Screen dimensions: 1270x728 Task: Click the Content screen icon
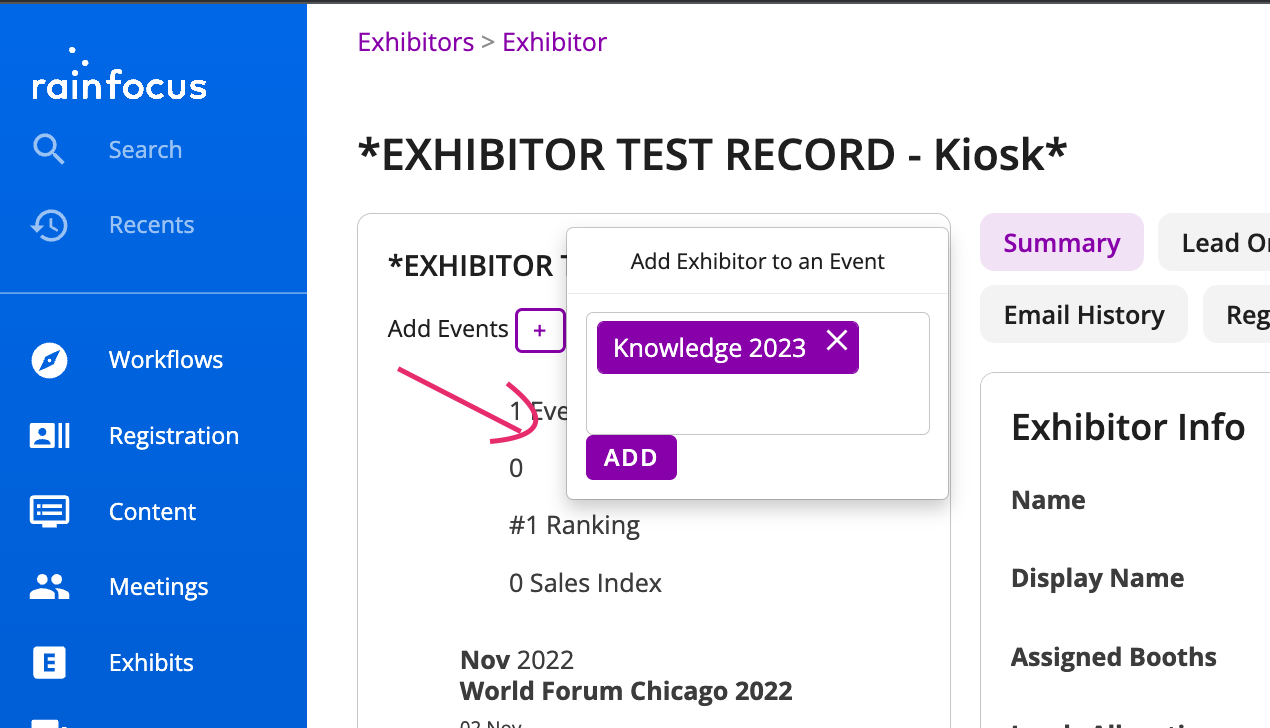[x=49, y=511]
